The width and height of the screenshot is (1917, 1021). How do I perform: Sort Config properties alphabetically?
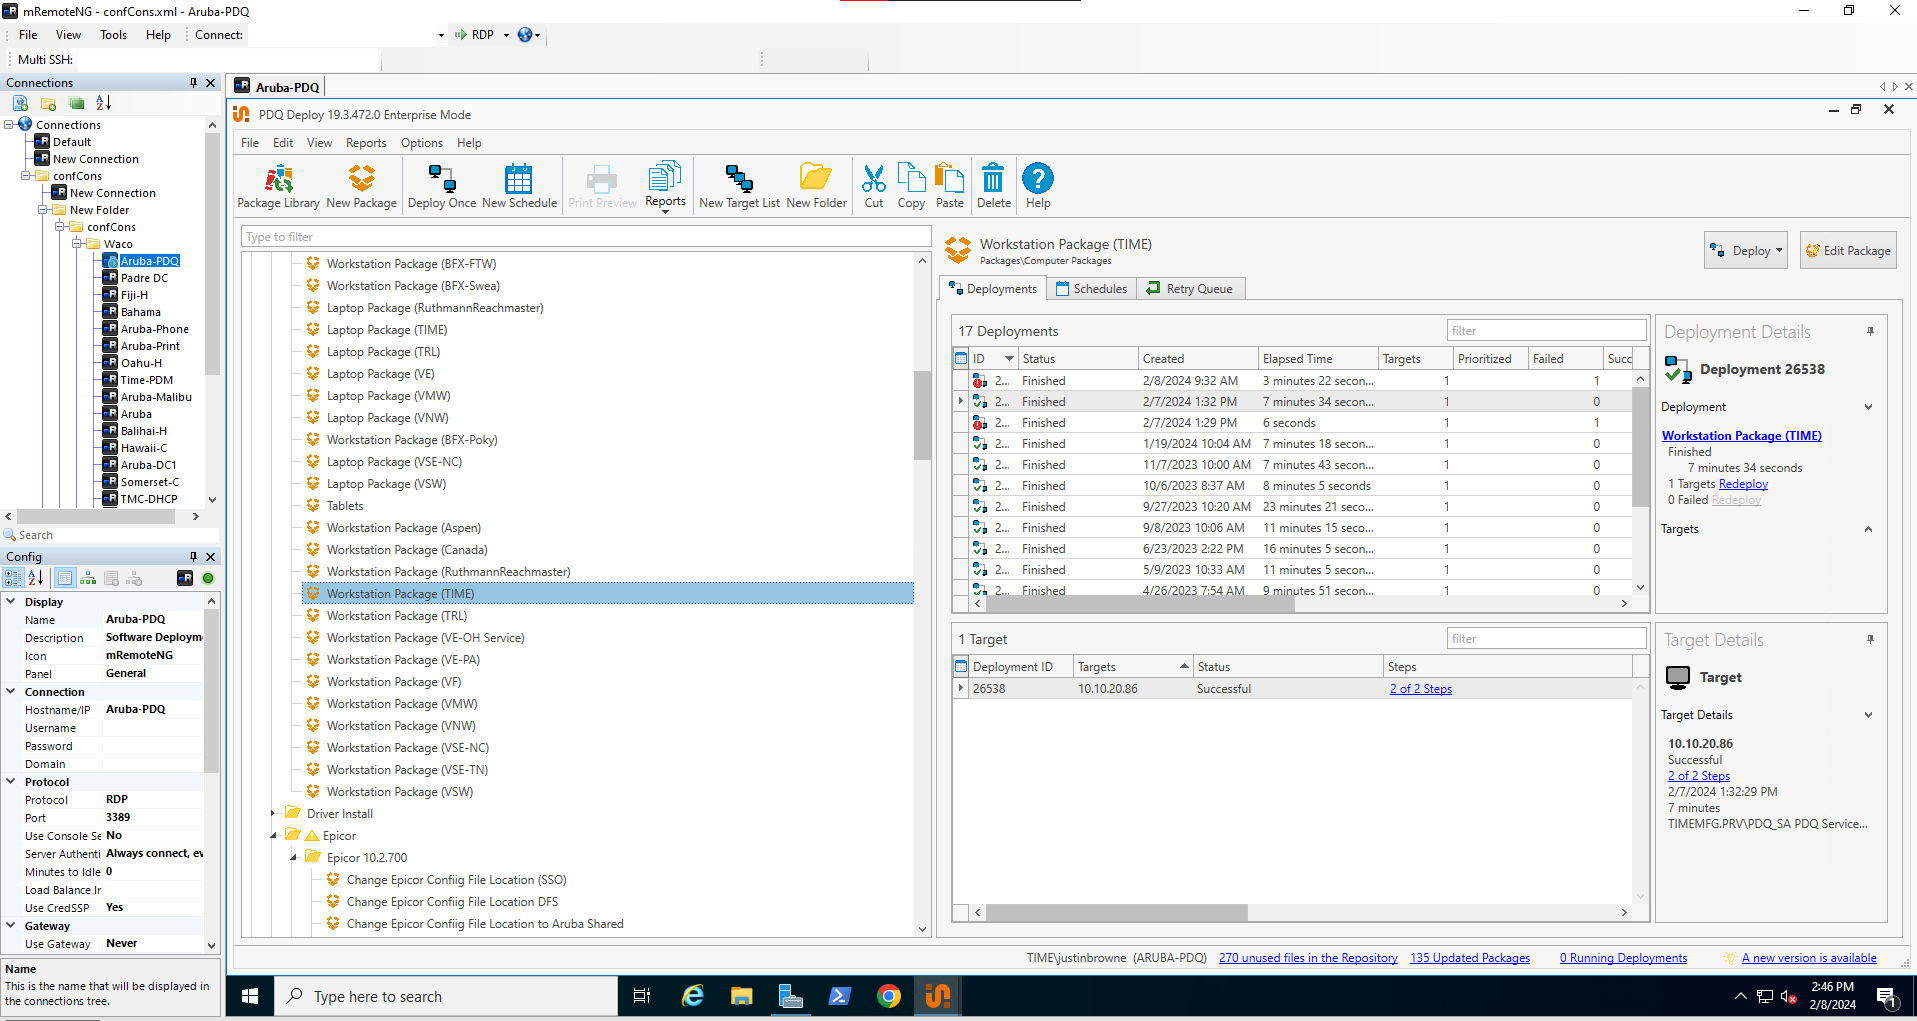click(x=36, y=578)
